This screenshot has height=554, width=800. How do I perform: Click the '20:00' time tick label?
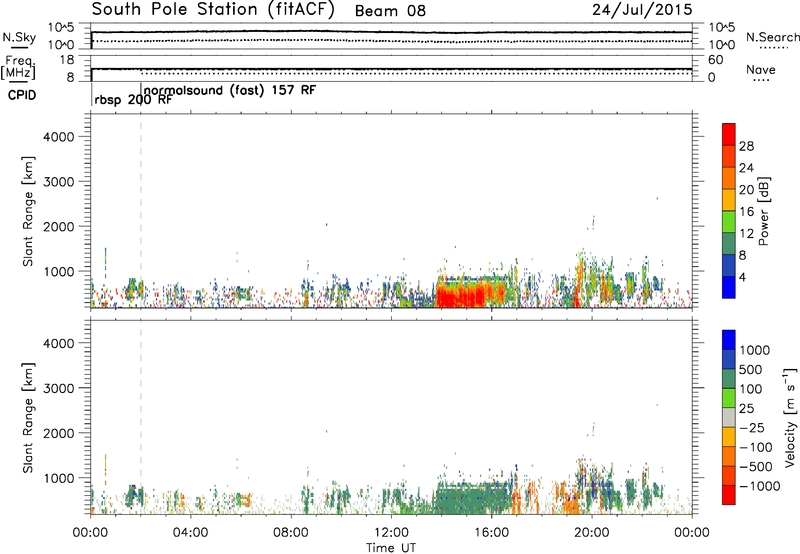(x=592, y=533)
